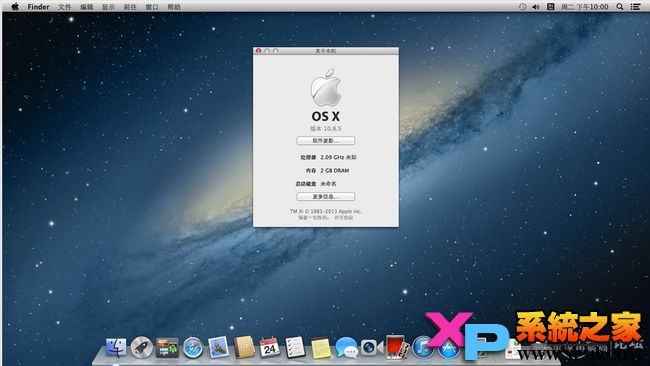Click the 软件更新… button
The width and height of the screenshot is (650, 366).
pyautogui.click(x=326, y=141)
